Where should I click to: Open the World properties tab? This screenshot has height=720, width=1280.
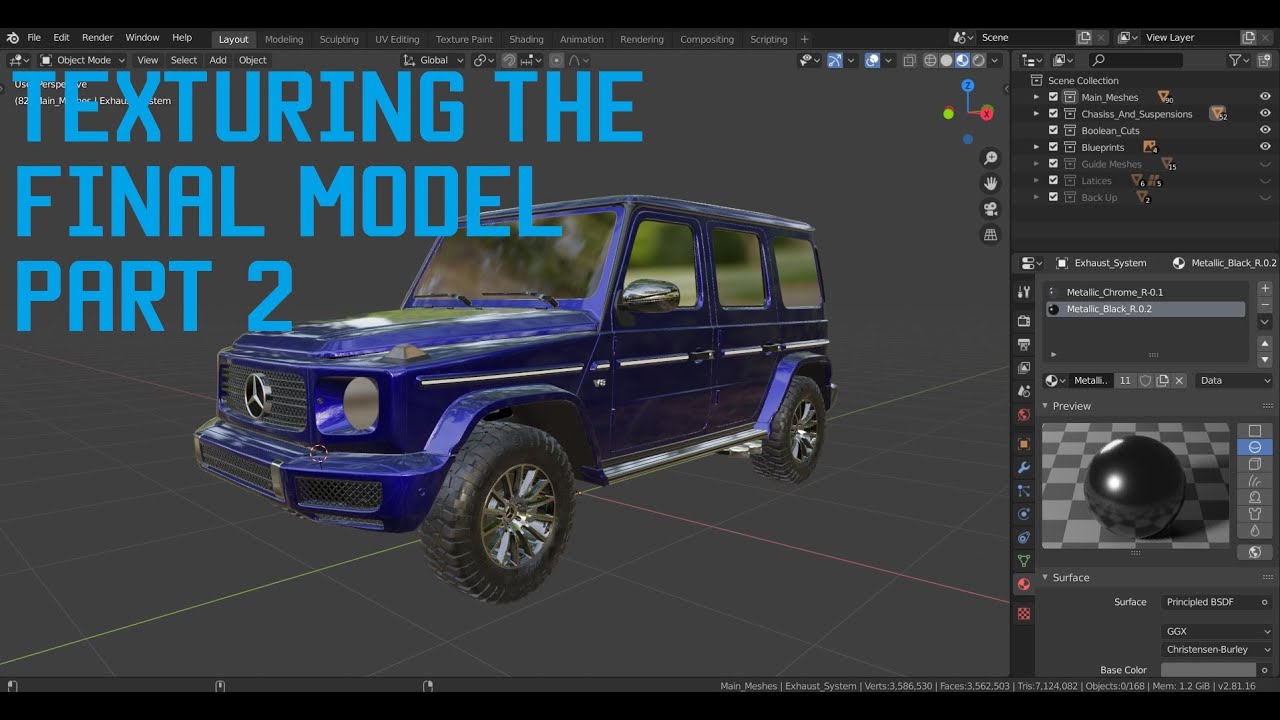(1023, 414)
